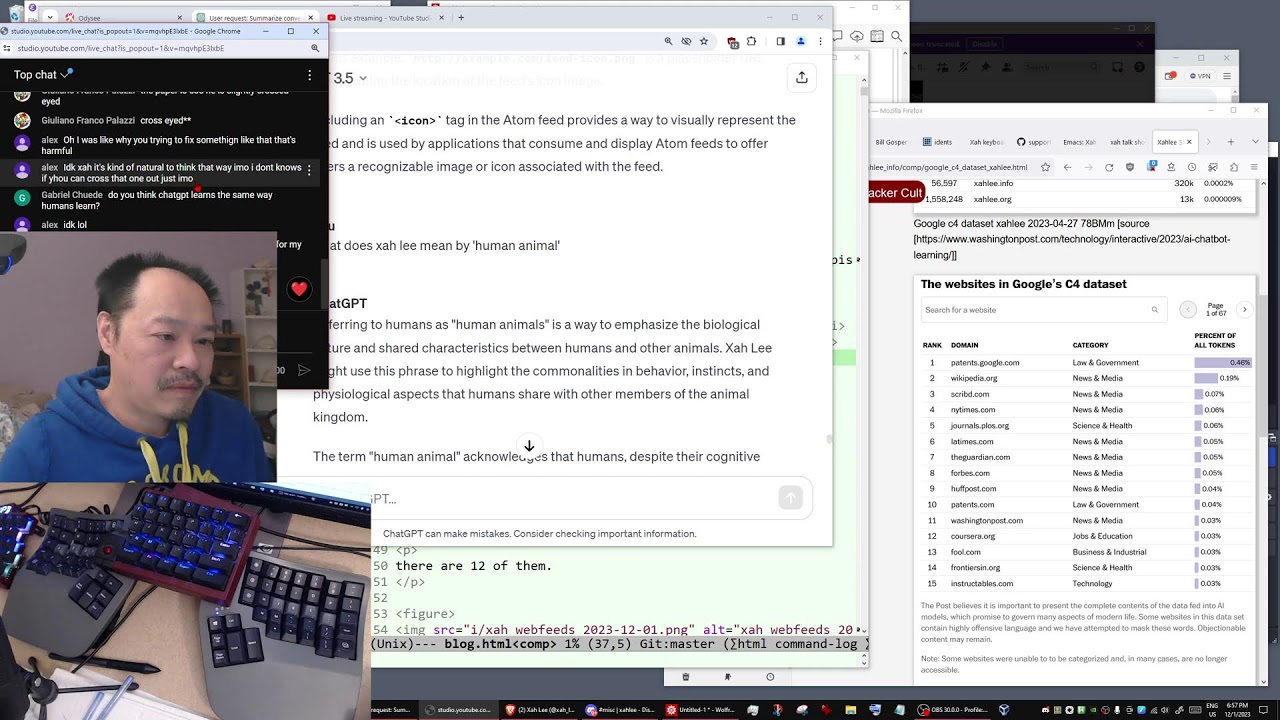The height and width of the screenshot is (720, 1280).
Task: Switch to User request: Summarize tab
Action: (x=255, y=17)
